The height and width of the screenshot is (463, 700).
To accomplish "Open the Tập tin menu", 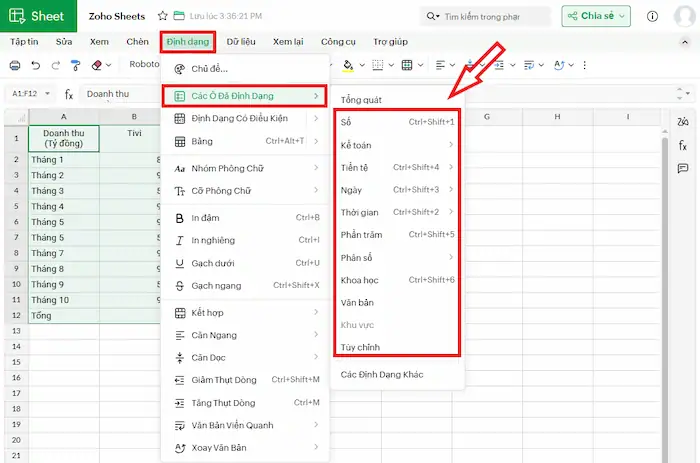I will 24,42.
